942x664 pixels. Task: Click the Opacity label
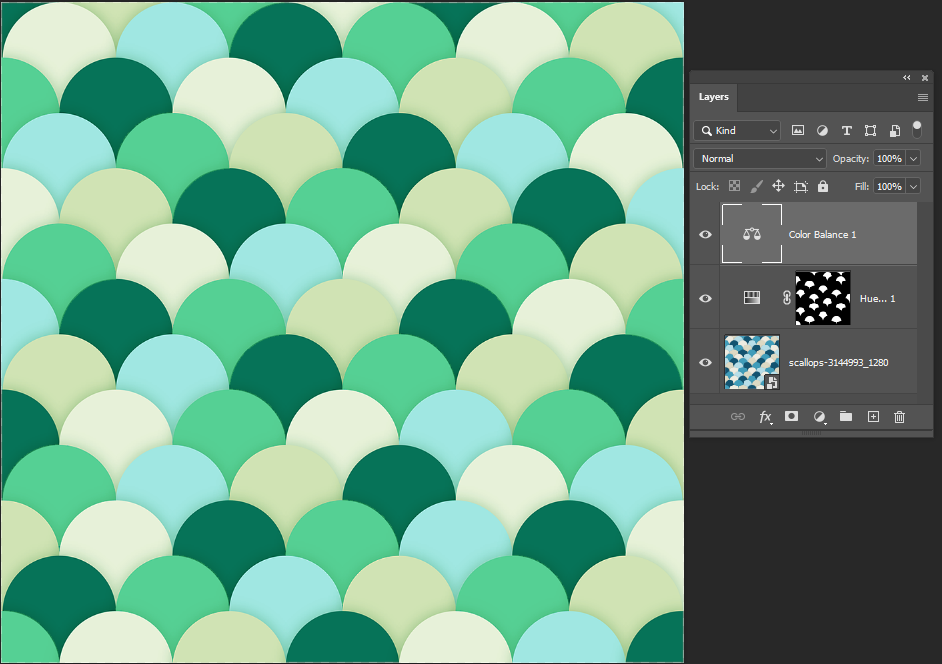click(x=851, y=159)
